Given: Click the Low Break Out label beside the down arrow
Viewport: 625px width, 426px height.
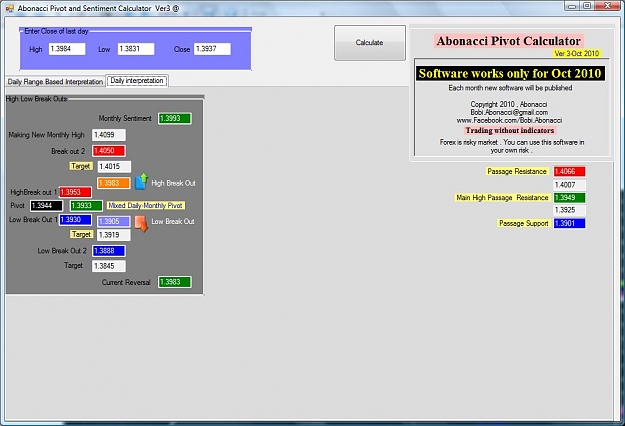Looking at the screenshot, I should (x=173, y=222).
